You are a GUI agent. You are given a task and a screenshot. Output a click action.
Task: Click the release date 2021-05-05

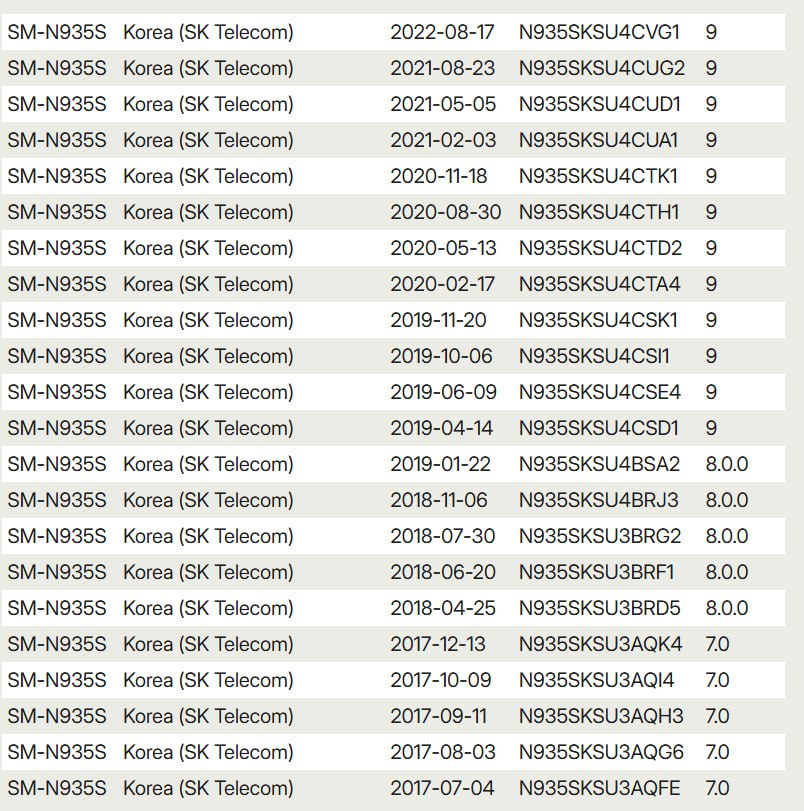point(443,104)
